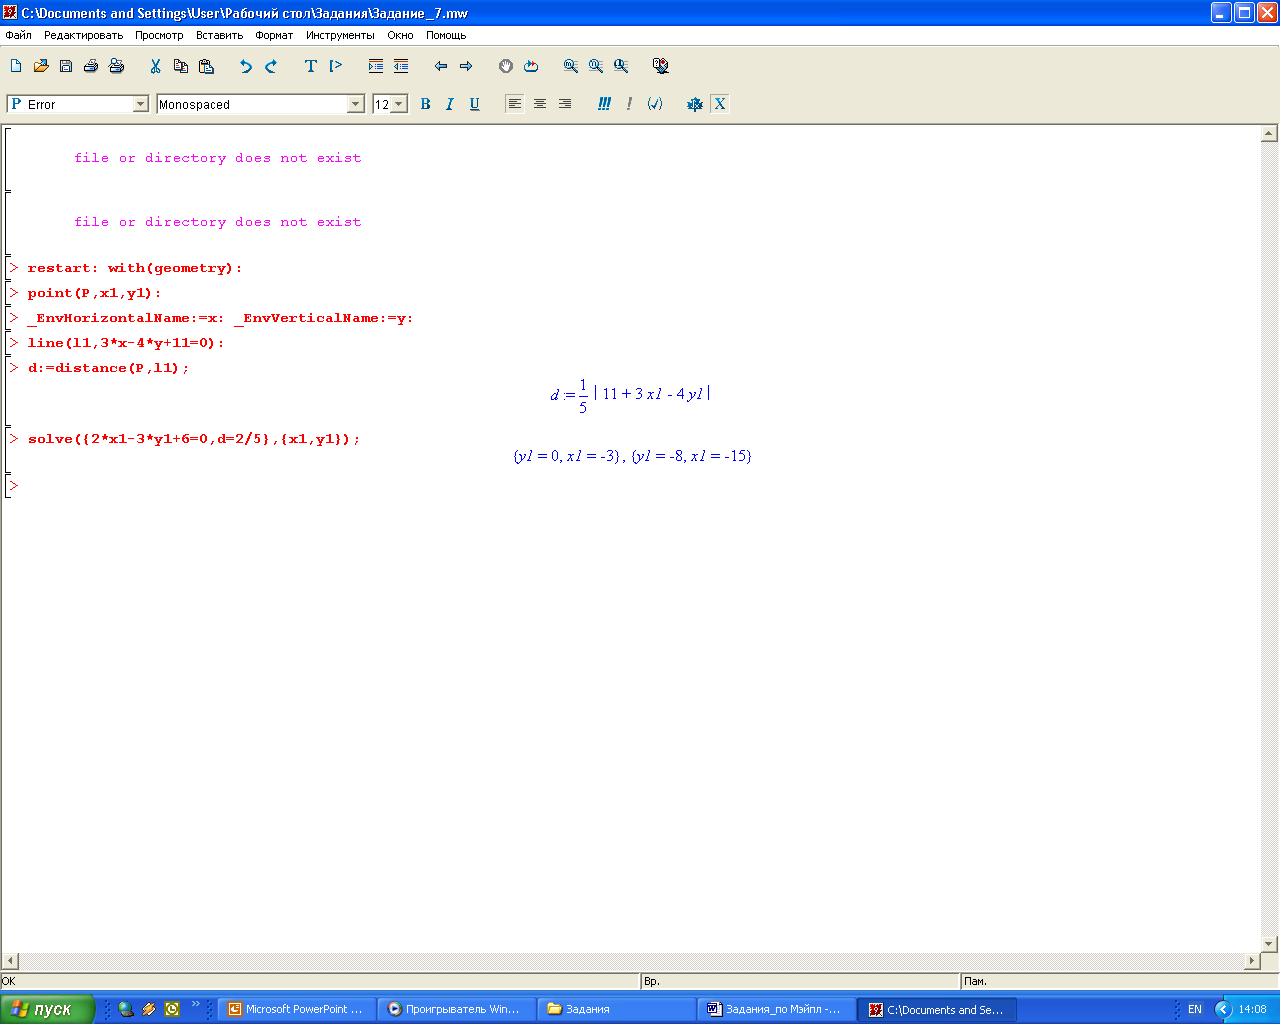The height and width of the screenshot is (1024, 1280).
Task: Open the Инструменты menu
Action: (340, 35)
